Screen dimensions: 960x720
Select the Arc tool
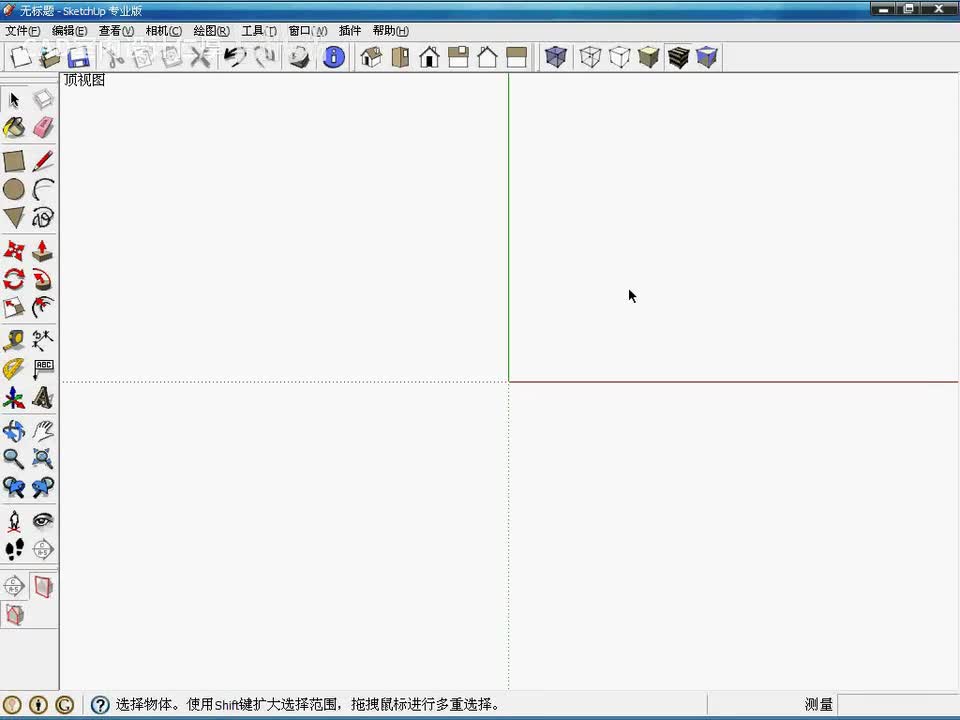43,190
